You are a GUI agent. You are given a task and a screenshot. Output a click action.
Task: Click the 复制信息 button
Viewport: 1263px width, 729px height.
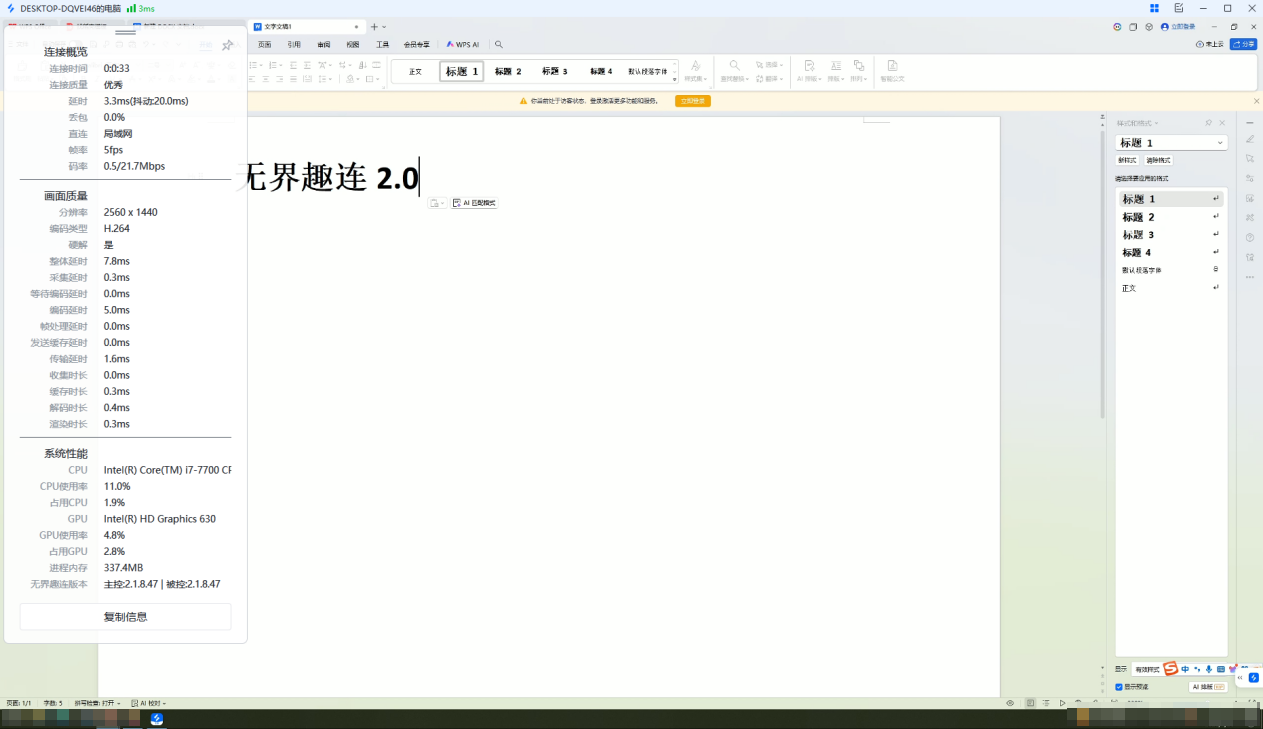(125, 617)
